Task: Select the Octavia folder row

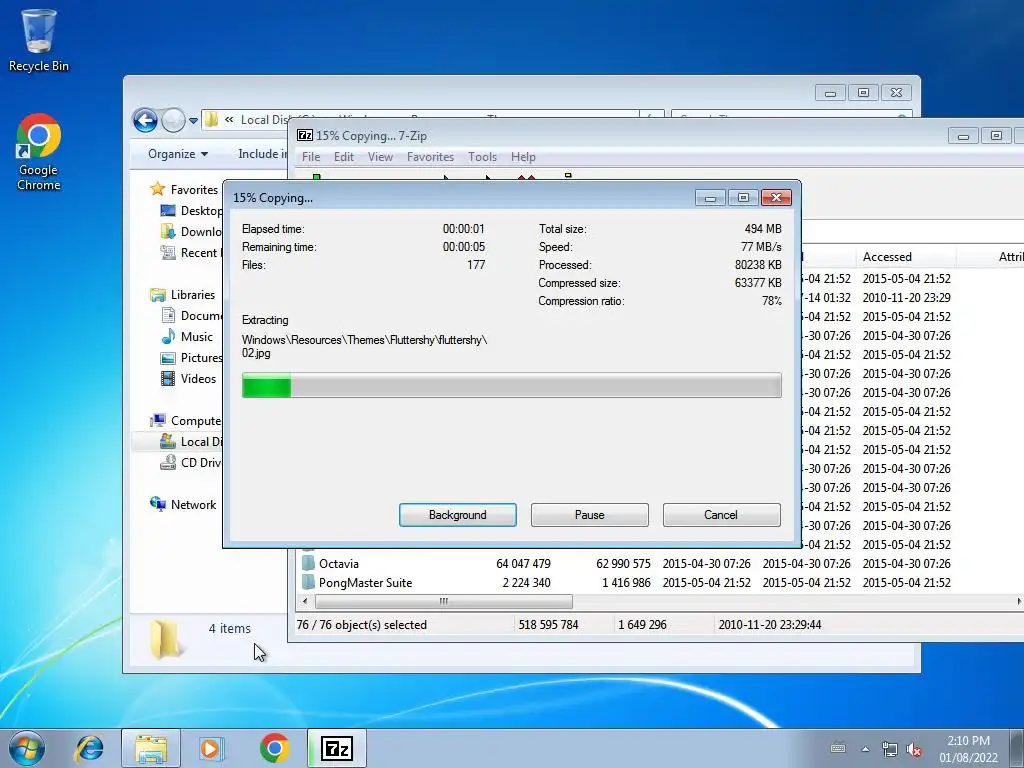Action: click(x=626, y=564)
